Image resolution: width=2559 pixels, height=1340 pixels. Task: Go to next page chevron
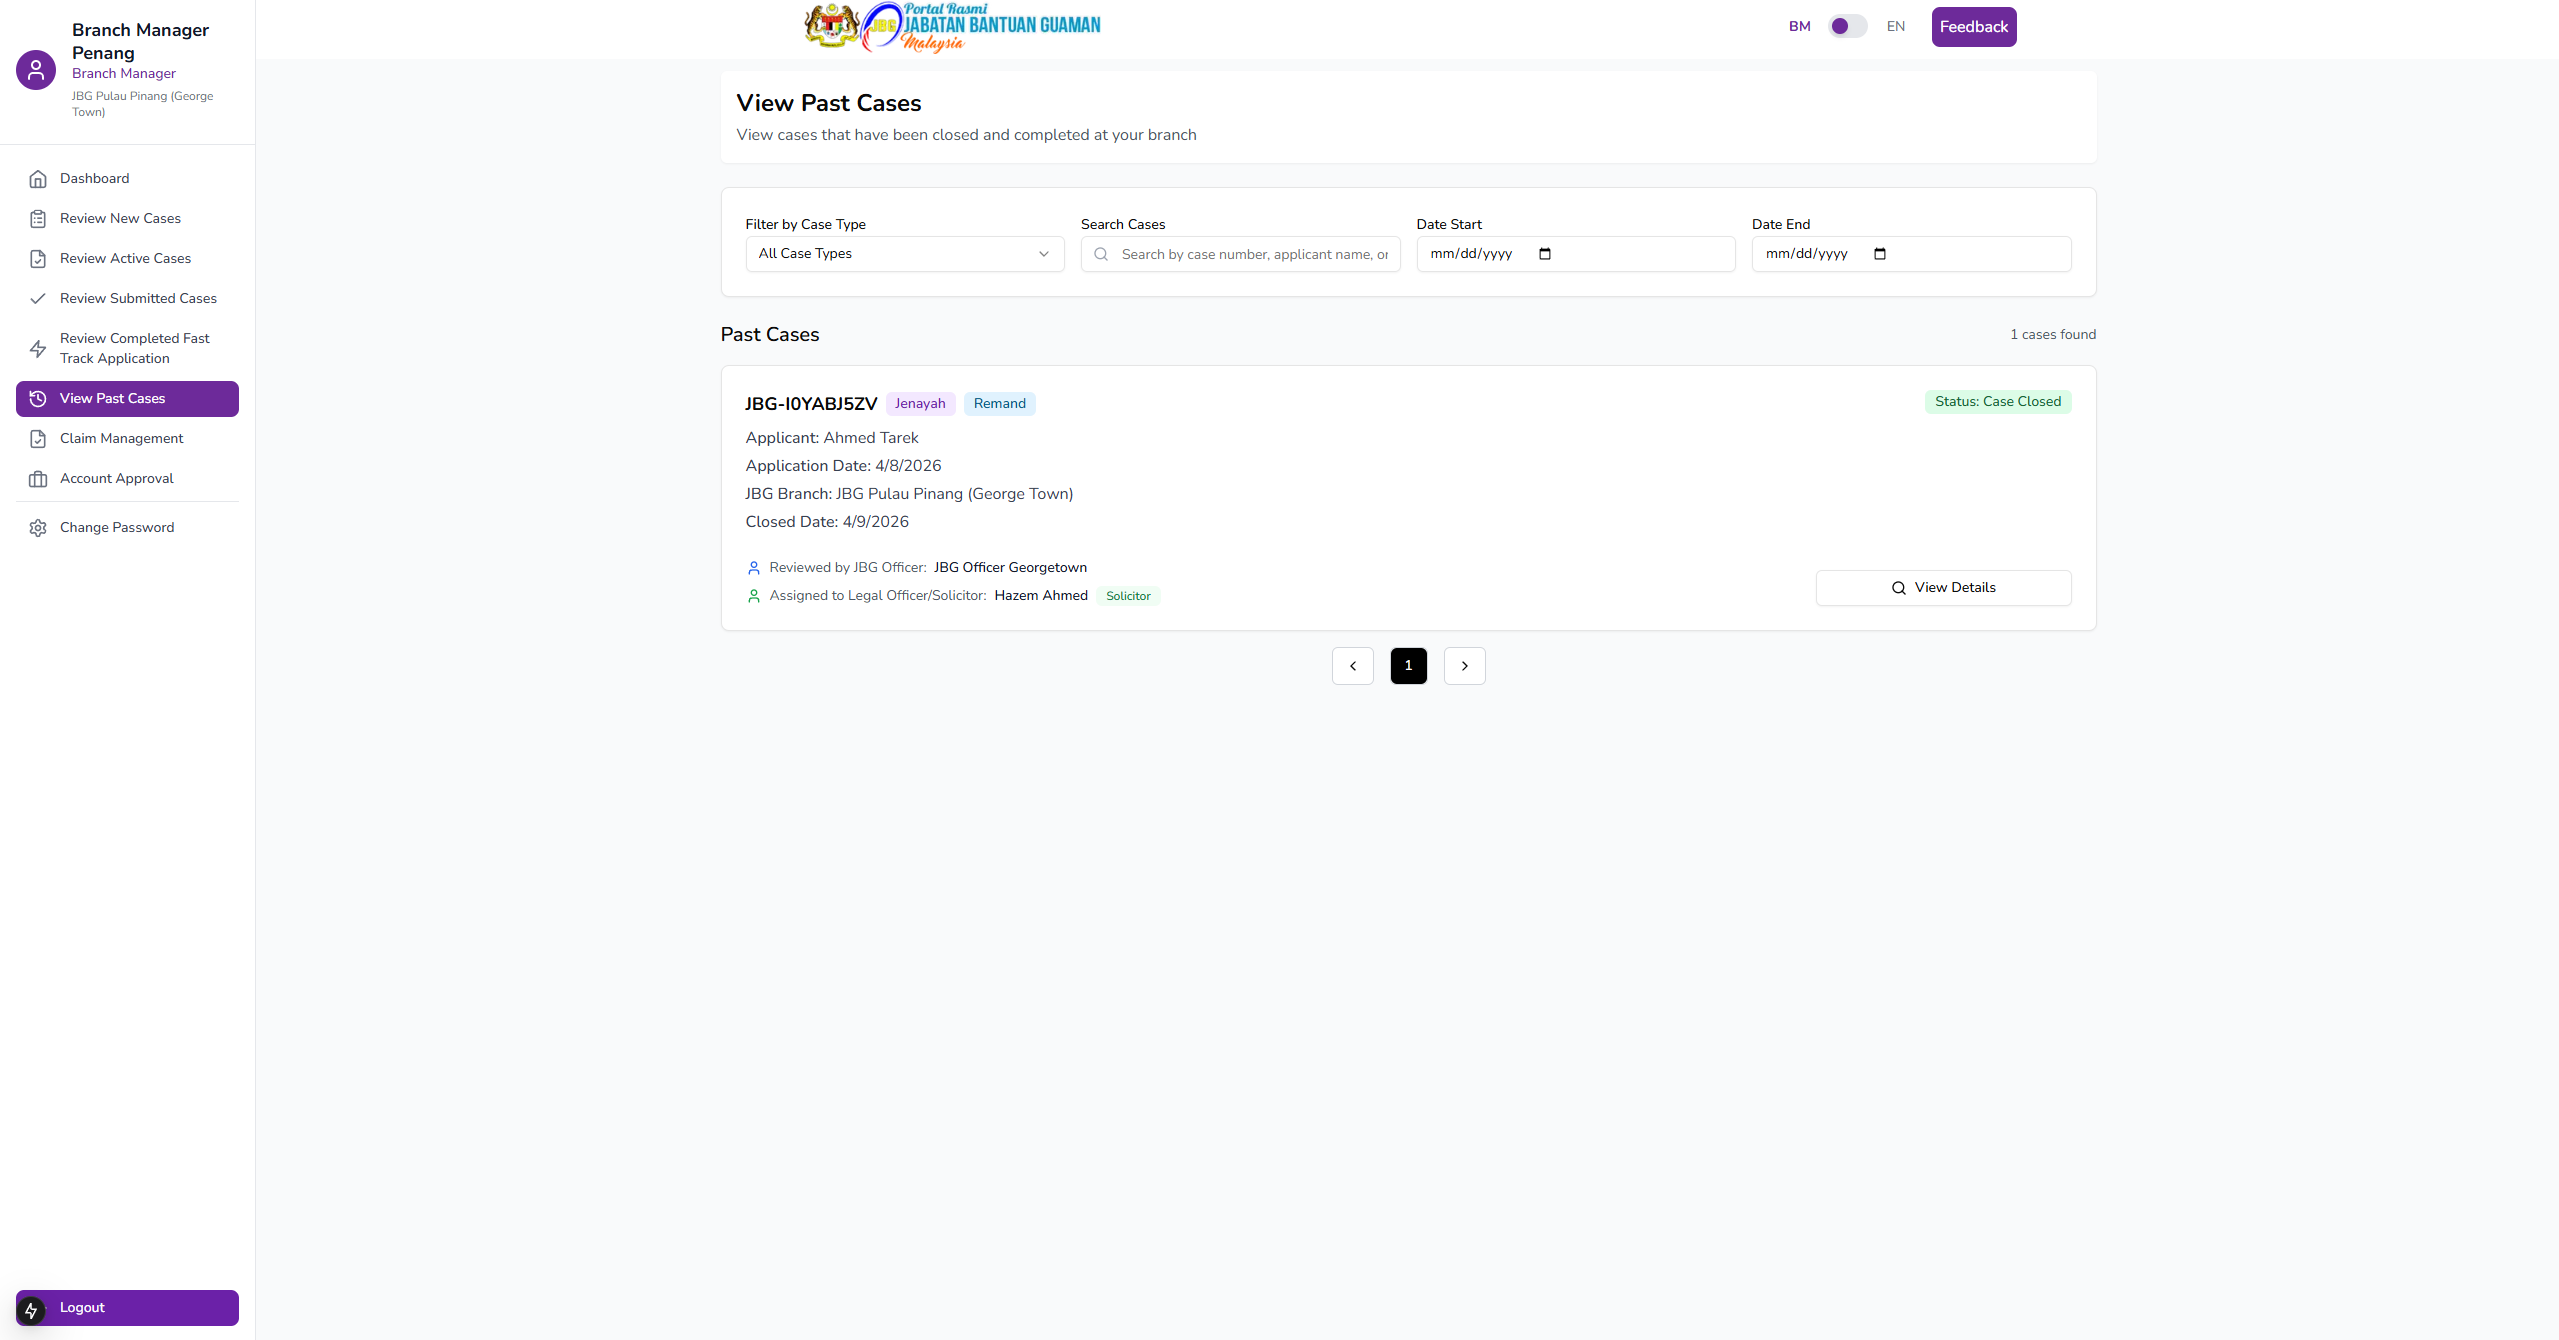tap(1464, 666)
